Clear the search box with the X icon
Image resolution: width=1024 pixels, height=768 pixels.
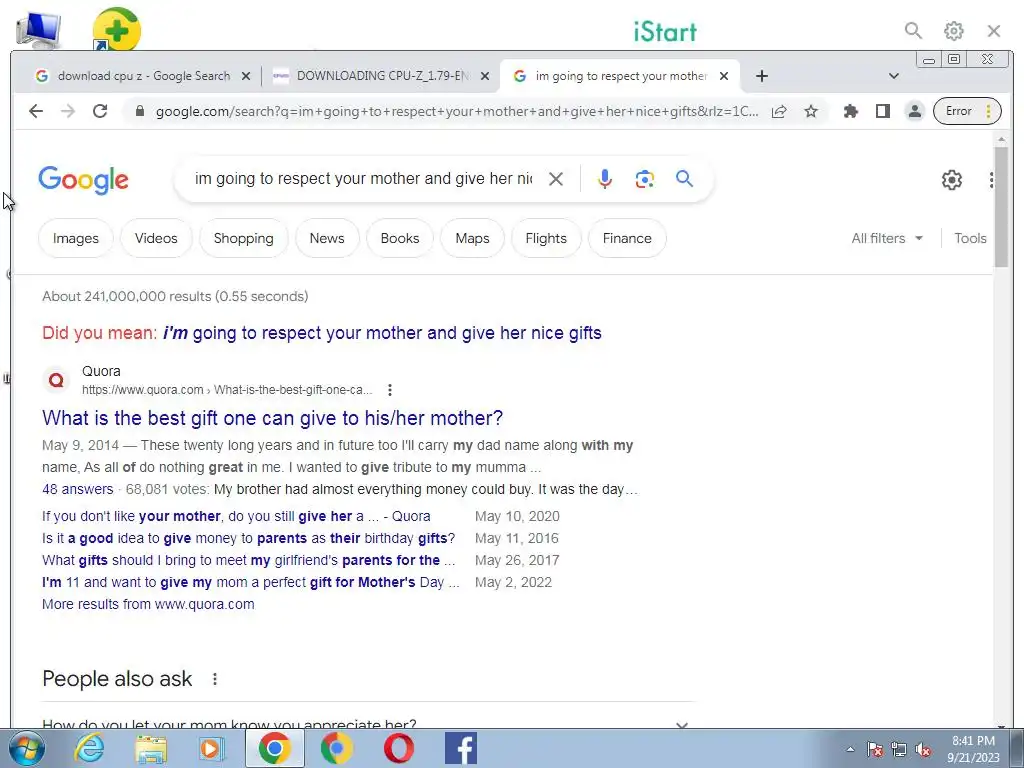click(556, 179)
